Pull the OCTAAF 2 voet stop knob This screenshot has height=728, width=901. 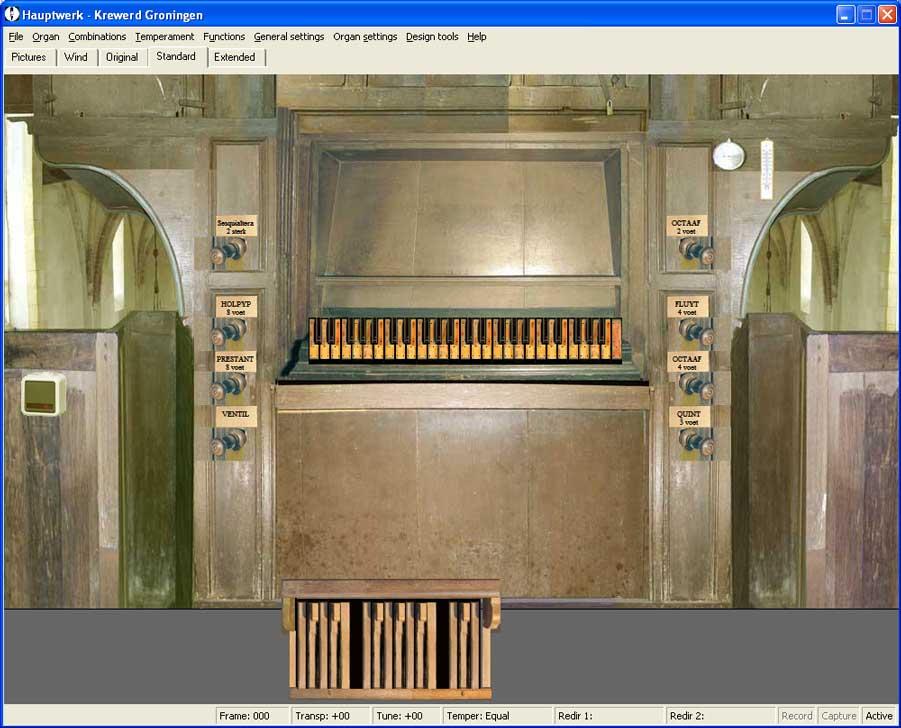coord(689,249)
